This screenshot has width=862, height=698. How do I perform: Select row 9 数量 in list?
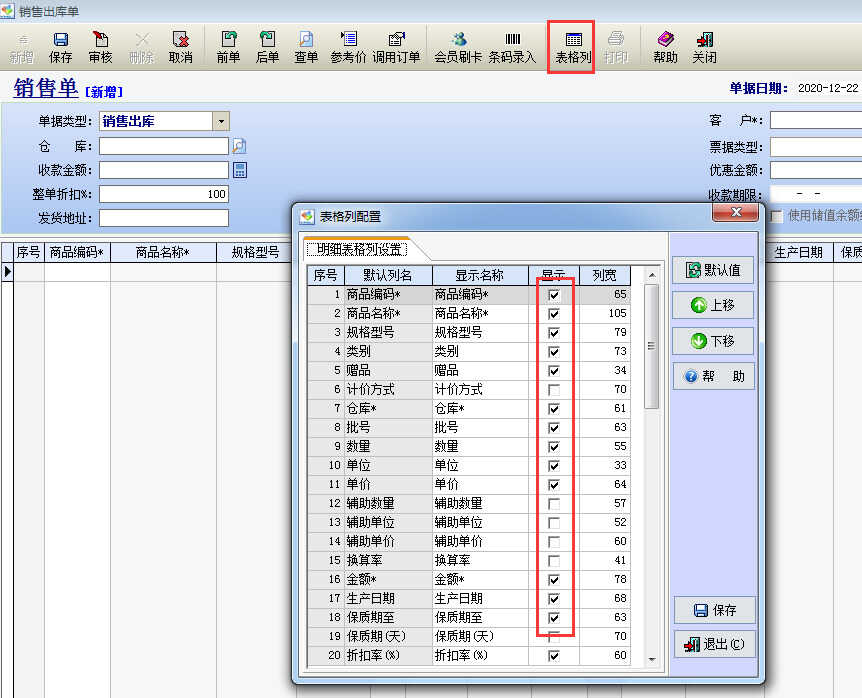click(x=469, y=446)
